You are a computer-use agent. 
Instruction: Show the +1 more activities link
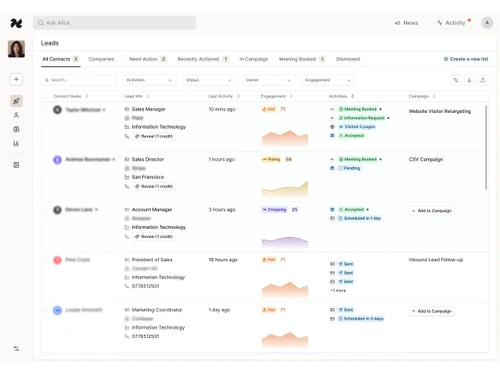click(338, 291)
